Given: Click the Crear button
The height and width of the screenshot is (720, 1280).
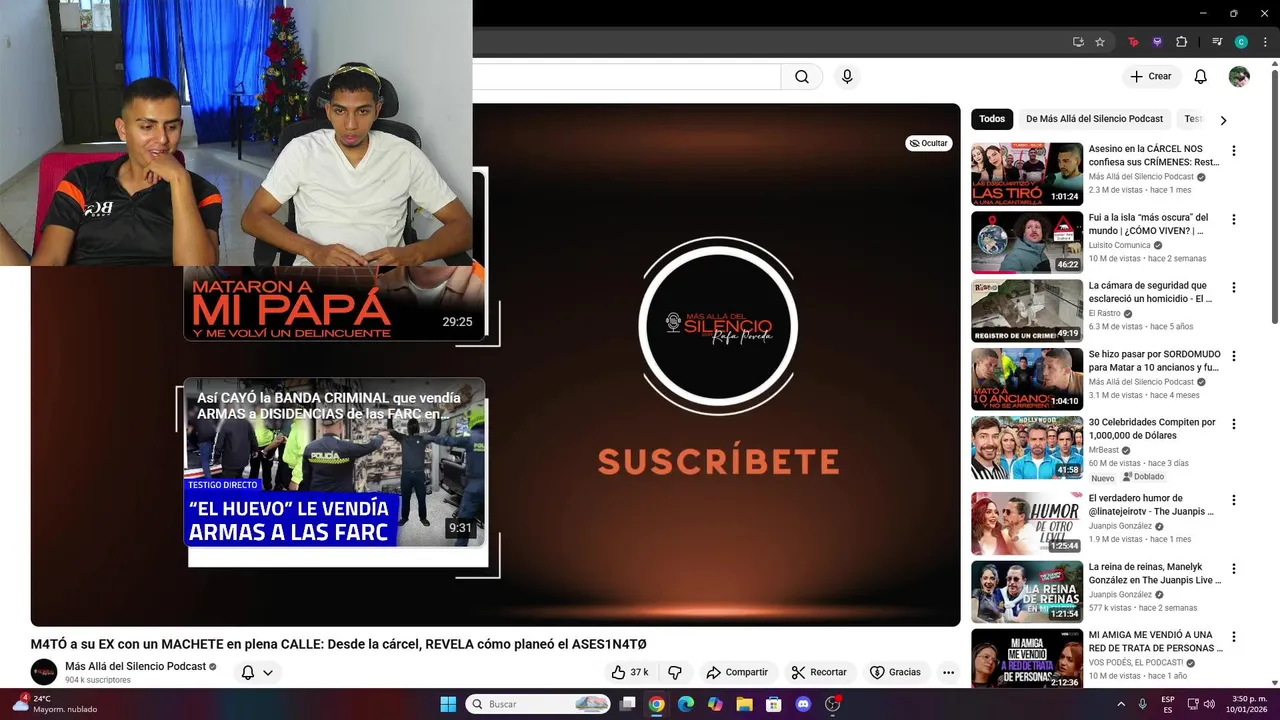Looking at the screenshot, I should click(1151, 77).
